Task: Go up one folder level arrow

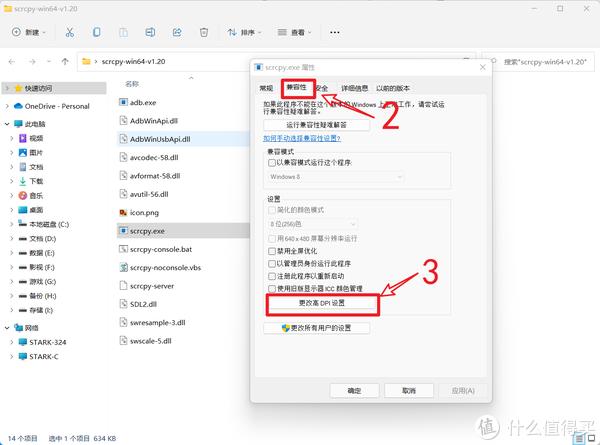Action: coord(65,62)
